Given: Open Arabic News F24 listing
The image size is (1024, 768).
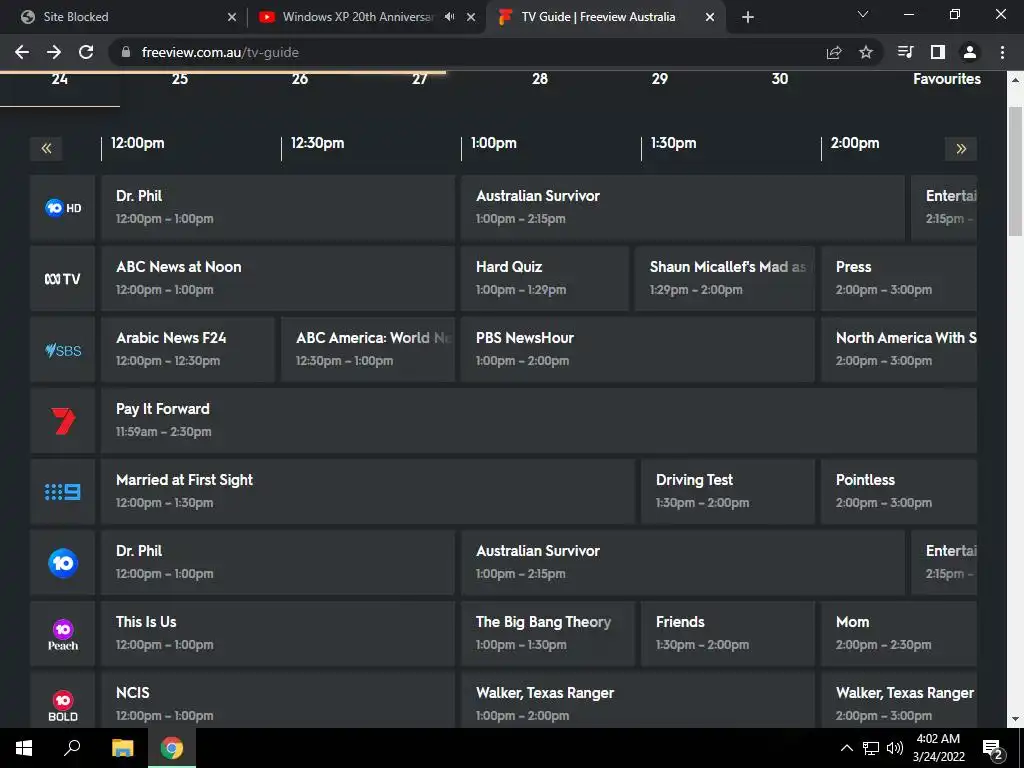Looking at the screenshot, I should (188, 350).
